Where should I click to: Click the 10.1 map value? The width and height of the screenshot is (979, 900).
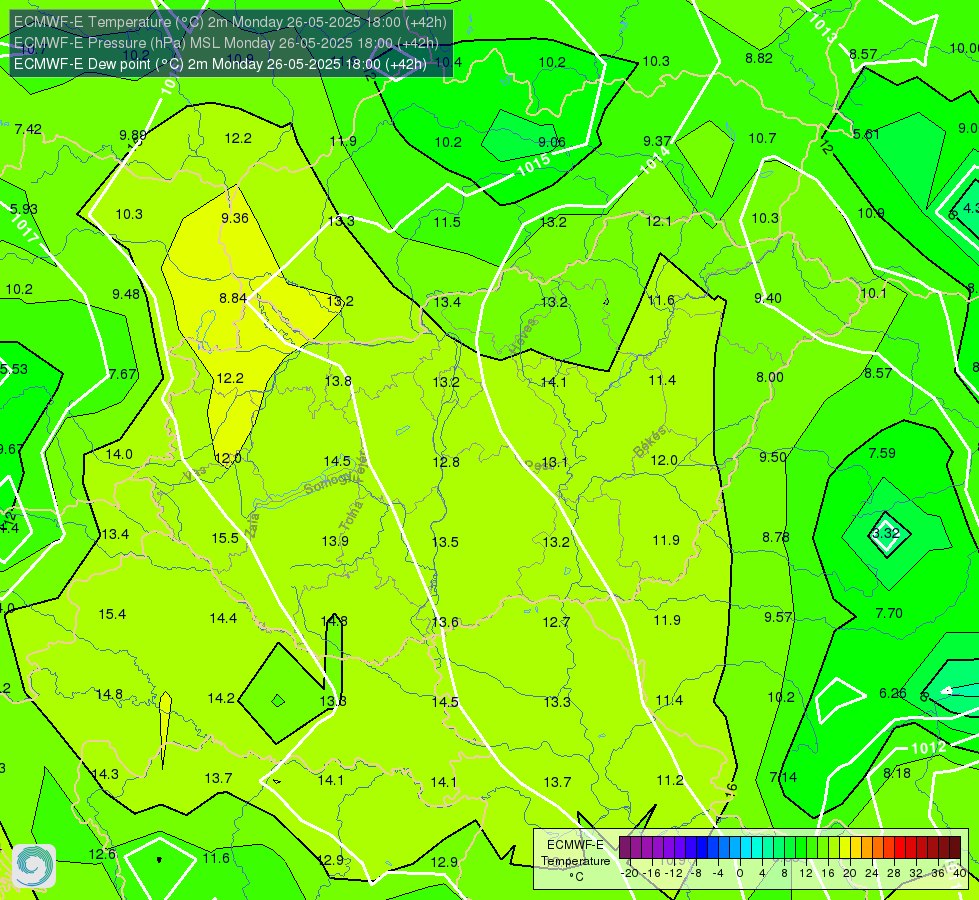[873, 294]
